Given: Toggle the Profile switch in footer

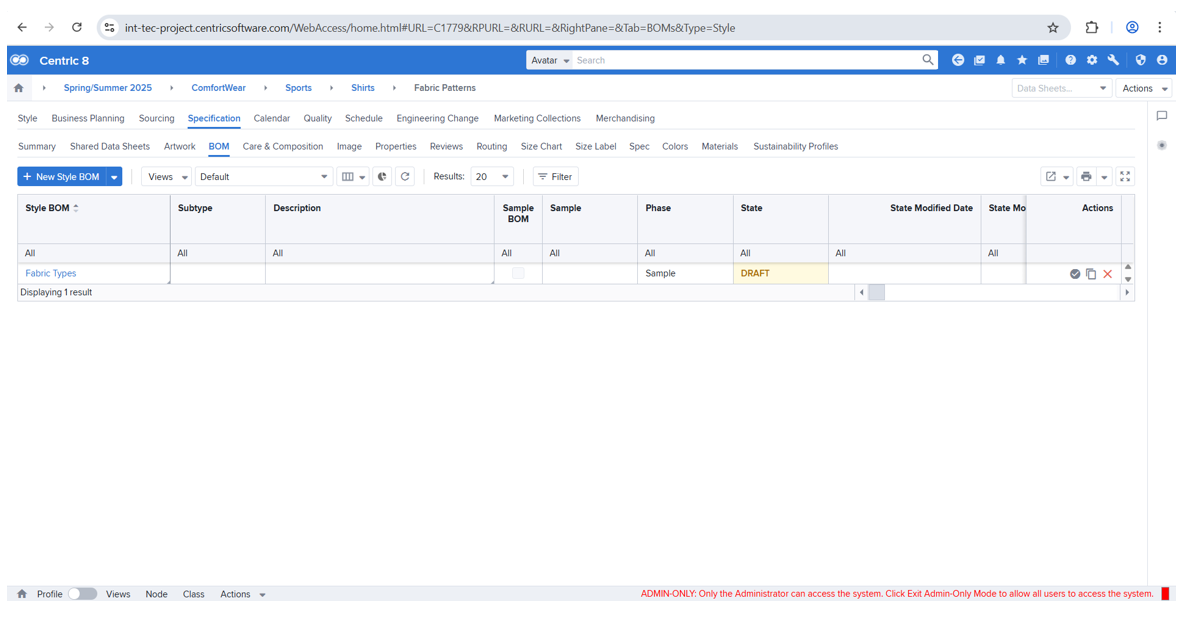Looking at the screenshot, I should click(82, 594).
